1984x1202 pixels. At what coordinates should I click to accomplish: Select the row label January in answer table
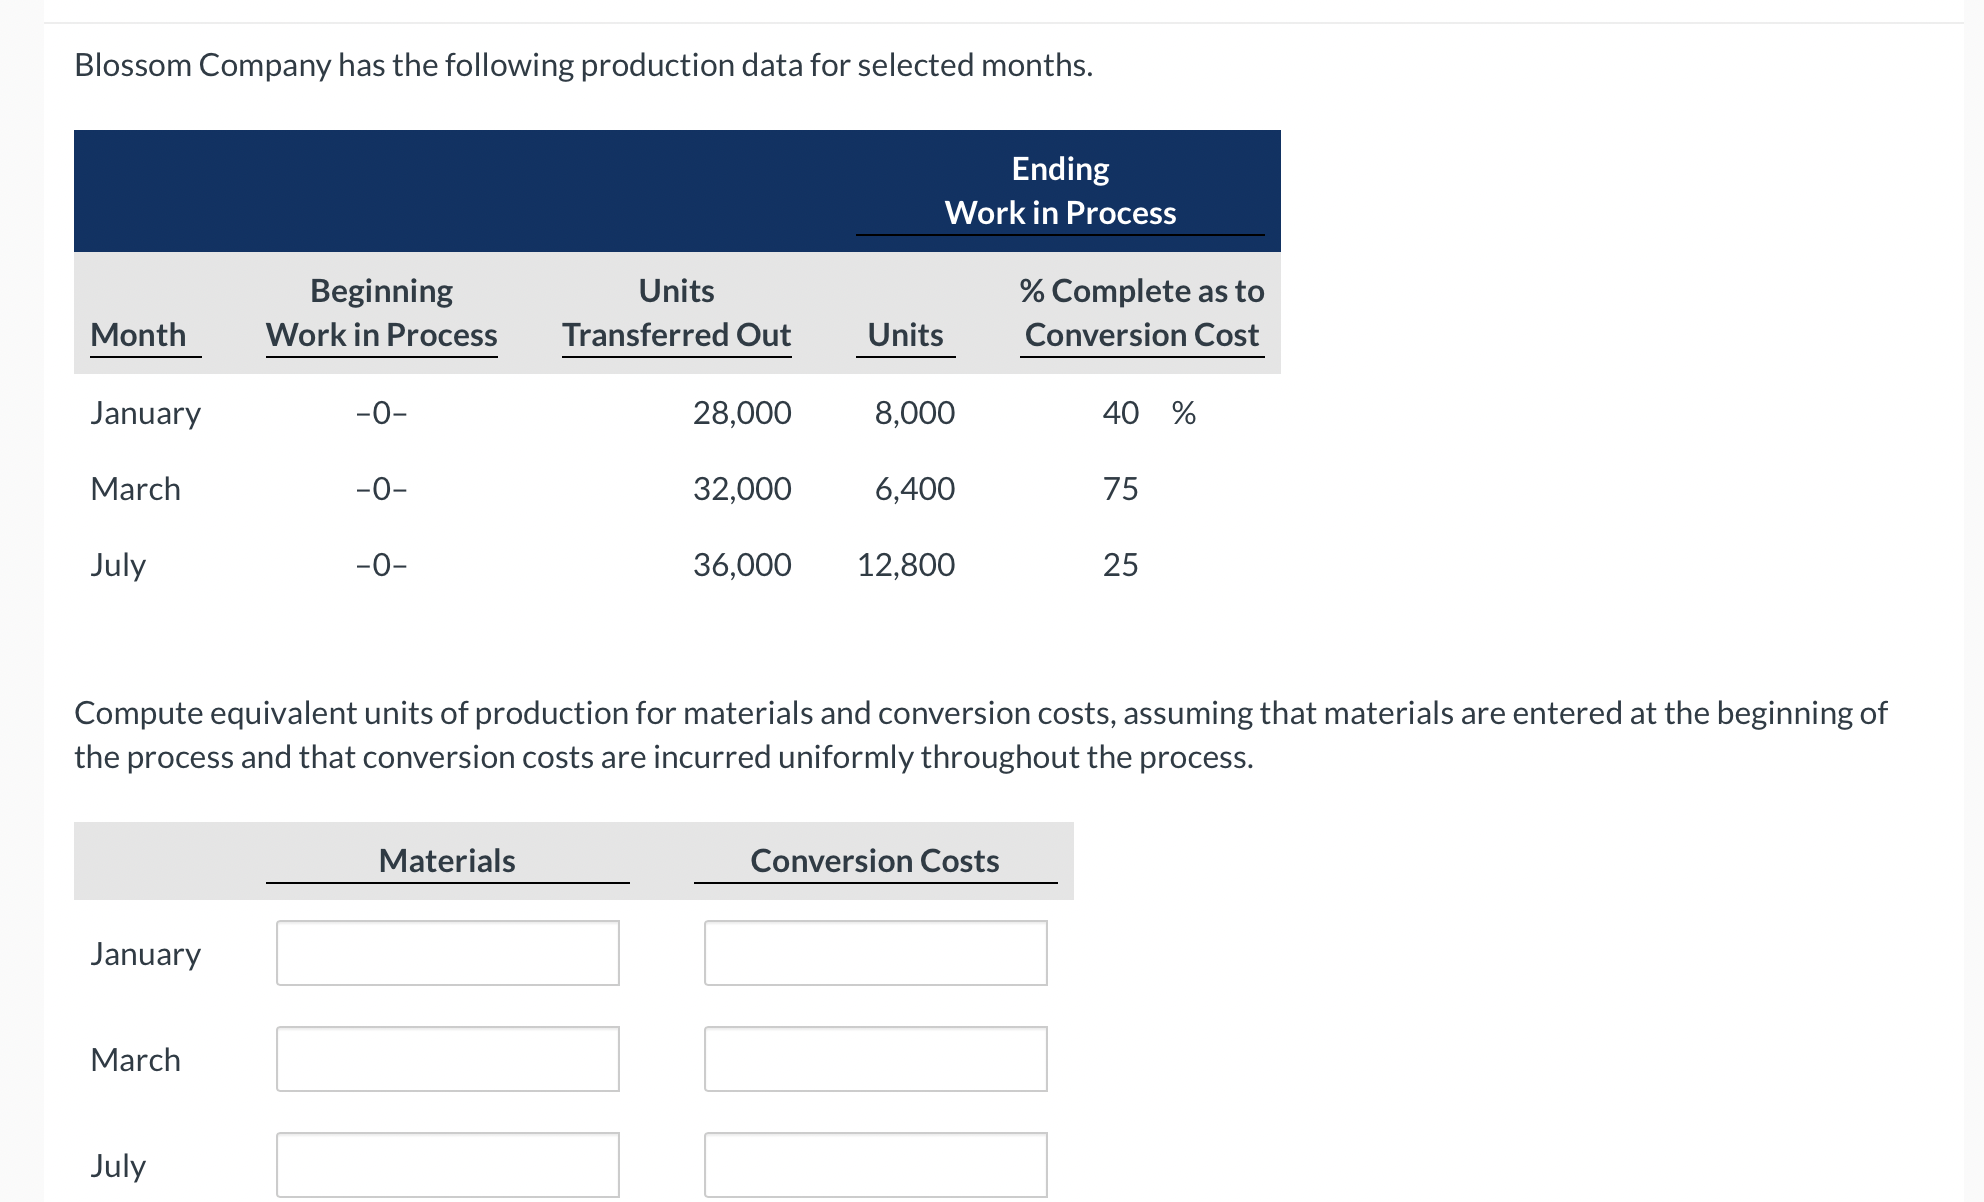[144, 952]
